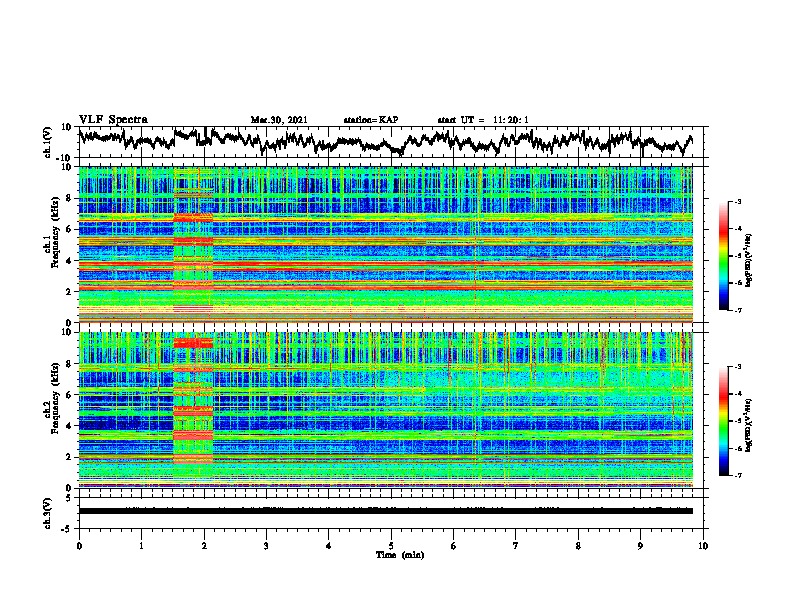Click the "Time (min)" axis title
The image size is (792, 612).
[x=400, y=555]
